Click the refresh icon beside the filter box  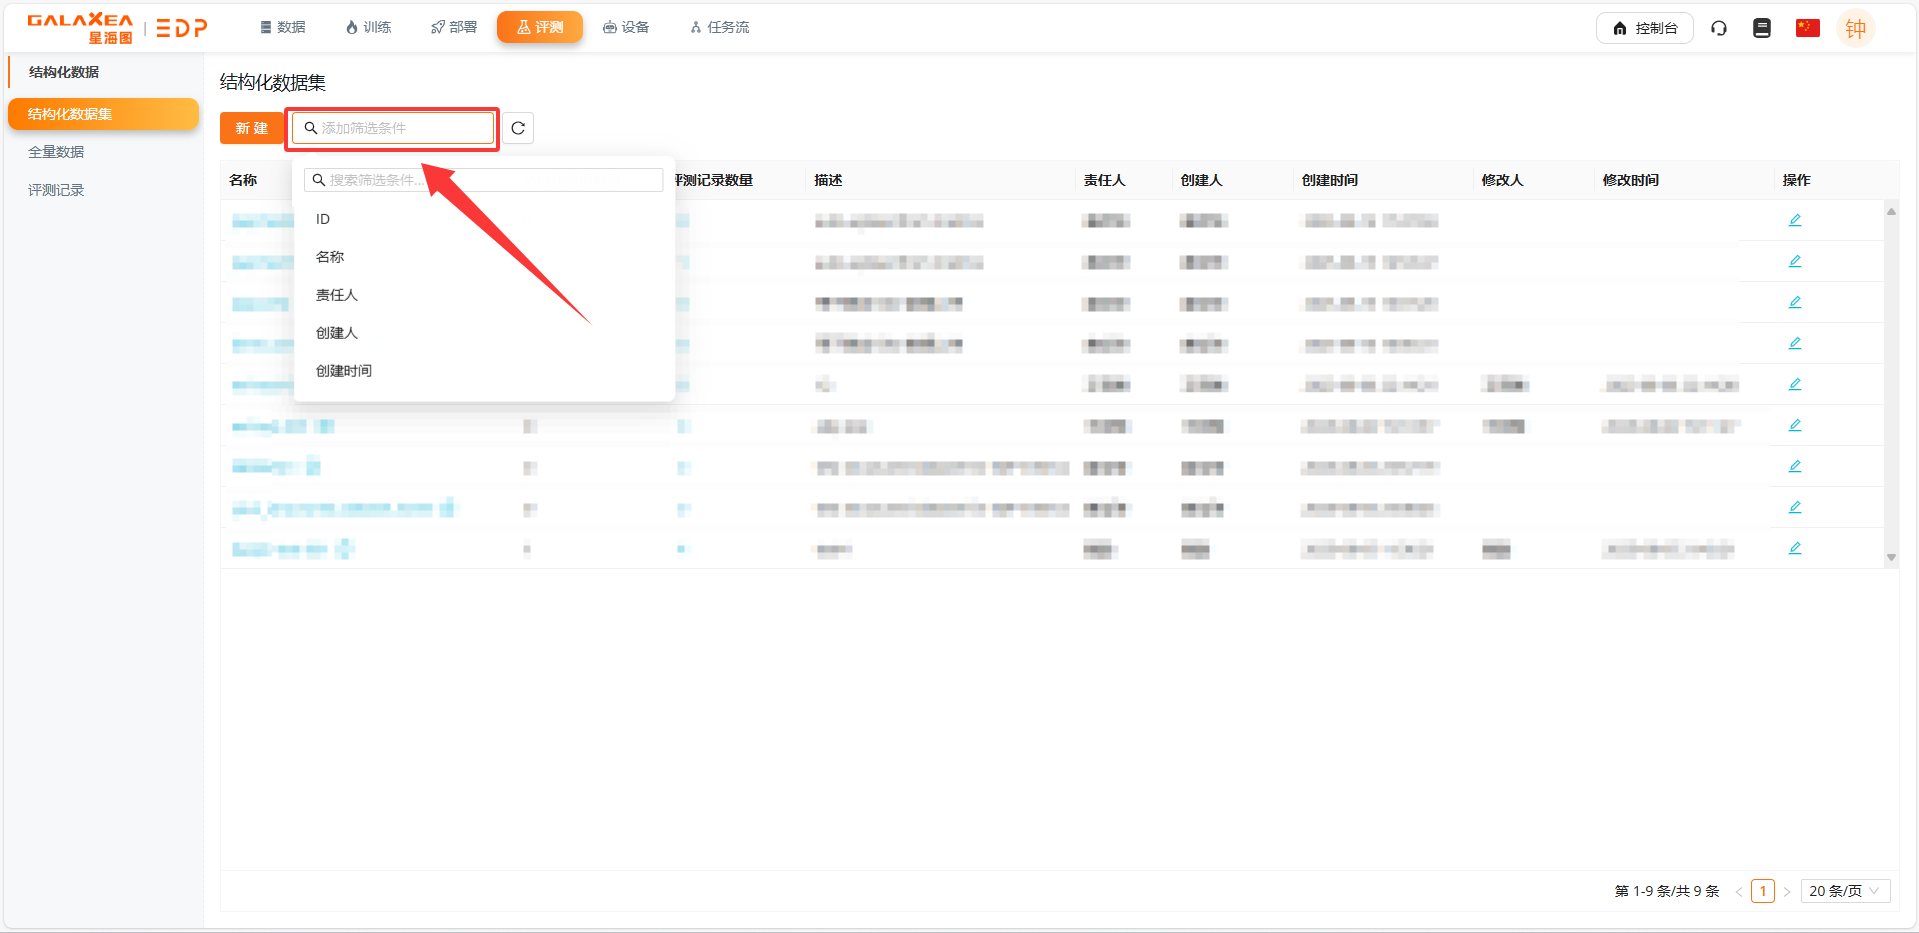[x=518, y=128]
